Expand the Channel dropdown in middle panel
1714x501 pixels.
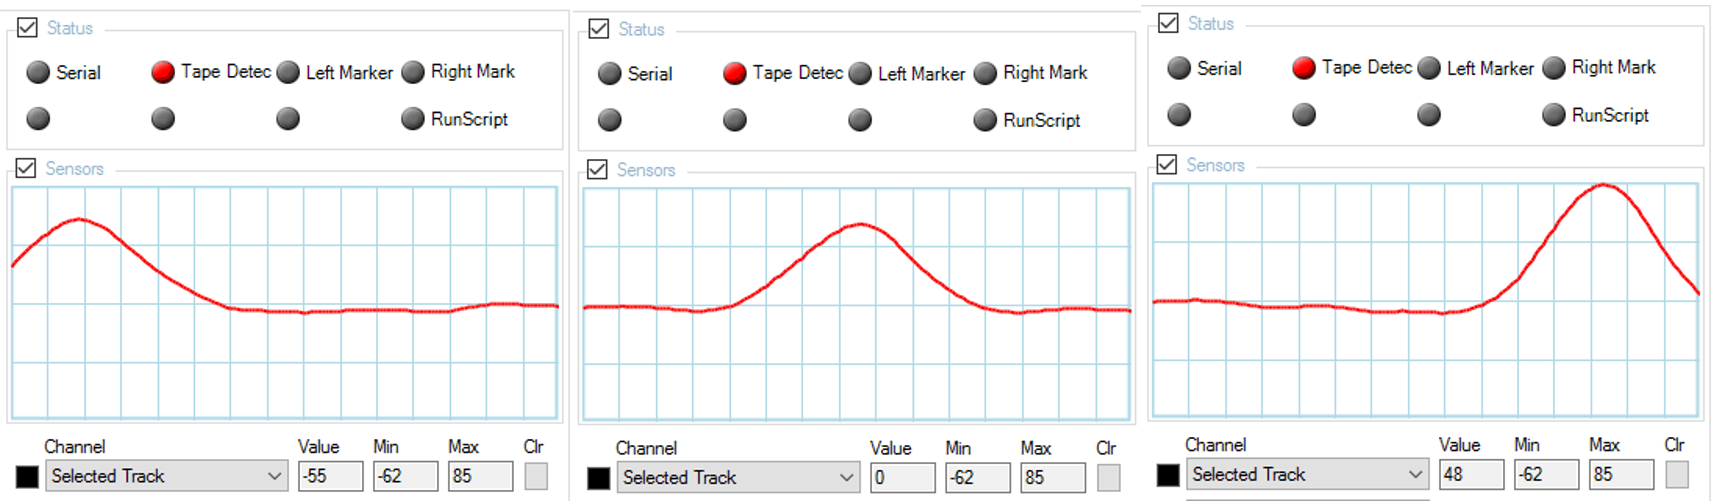point(738,478)
